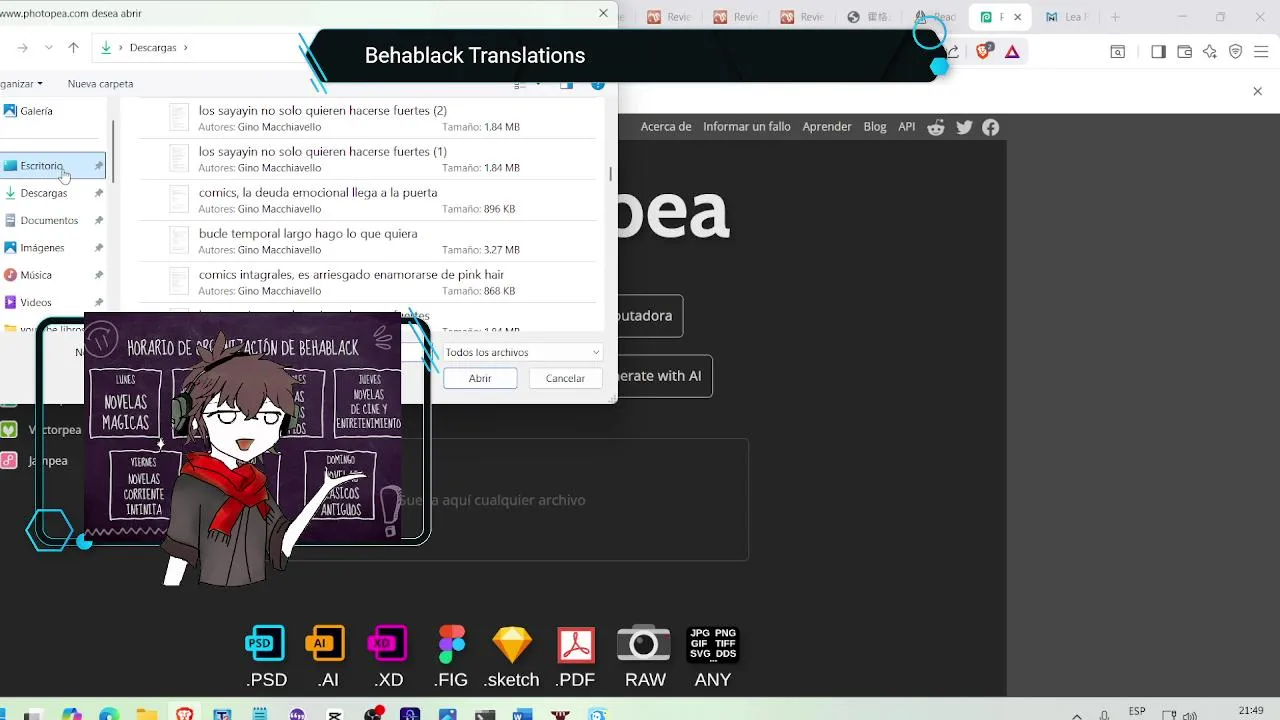1280x720 pixels.
Task: Open Word from the taskbar
Action: [522, 714]
